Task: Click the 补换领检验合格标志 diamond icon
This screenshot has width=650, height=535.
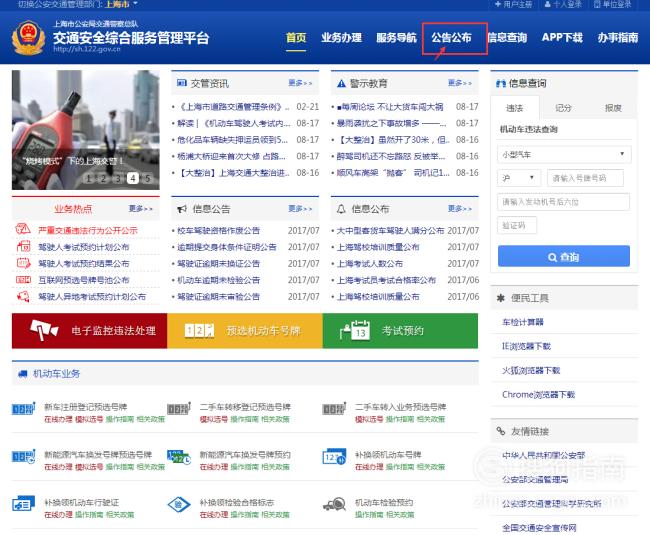Action: click(x=179, y=504)
